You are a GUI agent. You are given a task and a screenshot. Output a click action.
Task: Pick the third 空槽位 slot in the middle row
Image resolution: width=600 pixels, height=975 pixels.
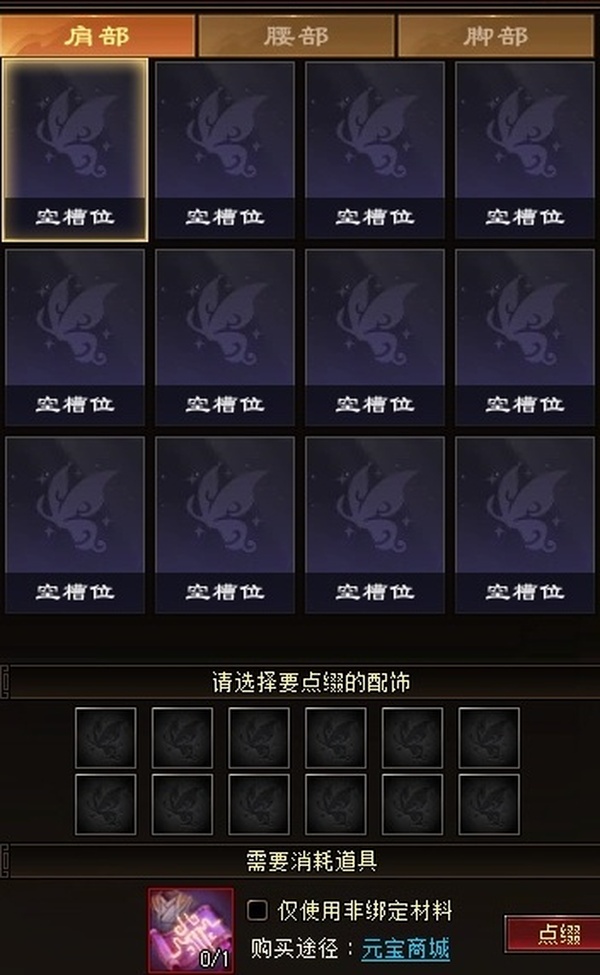coord(375,338)
